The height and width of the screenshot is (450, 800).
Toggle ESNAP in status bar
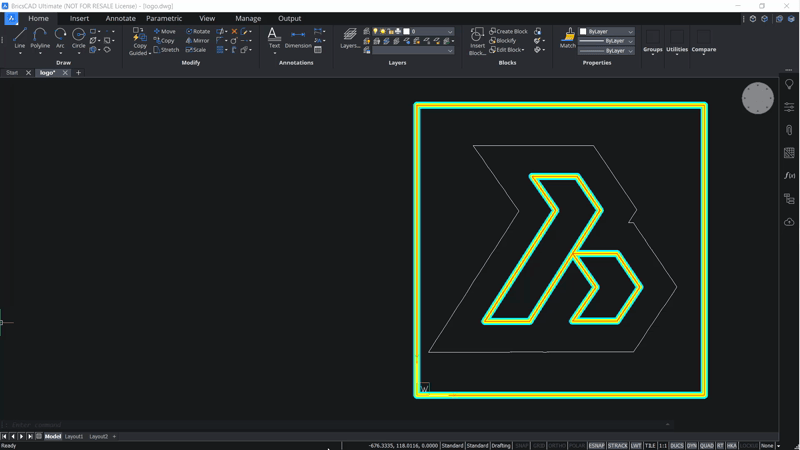coord(596,445)
